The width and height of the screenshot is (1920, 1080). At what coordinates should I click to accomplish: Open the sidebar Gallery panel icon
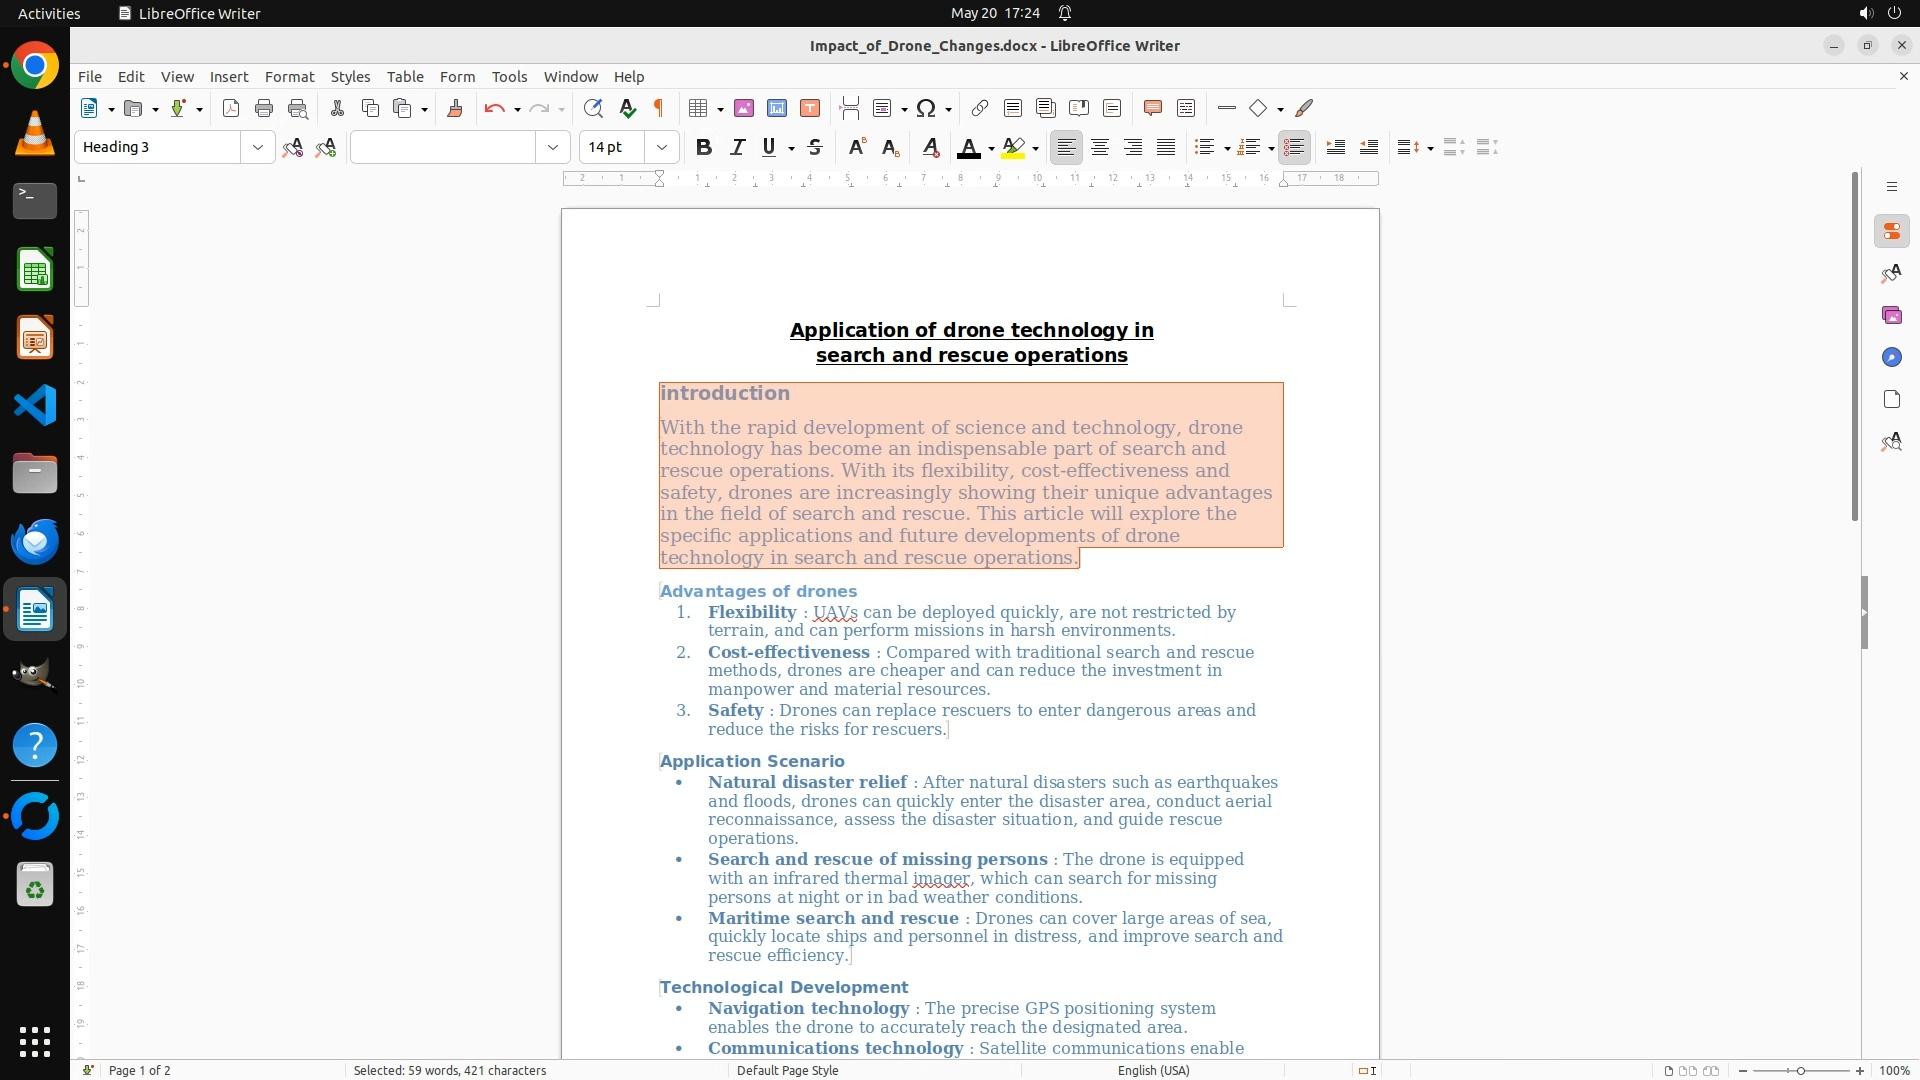pos(1891,315)
